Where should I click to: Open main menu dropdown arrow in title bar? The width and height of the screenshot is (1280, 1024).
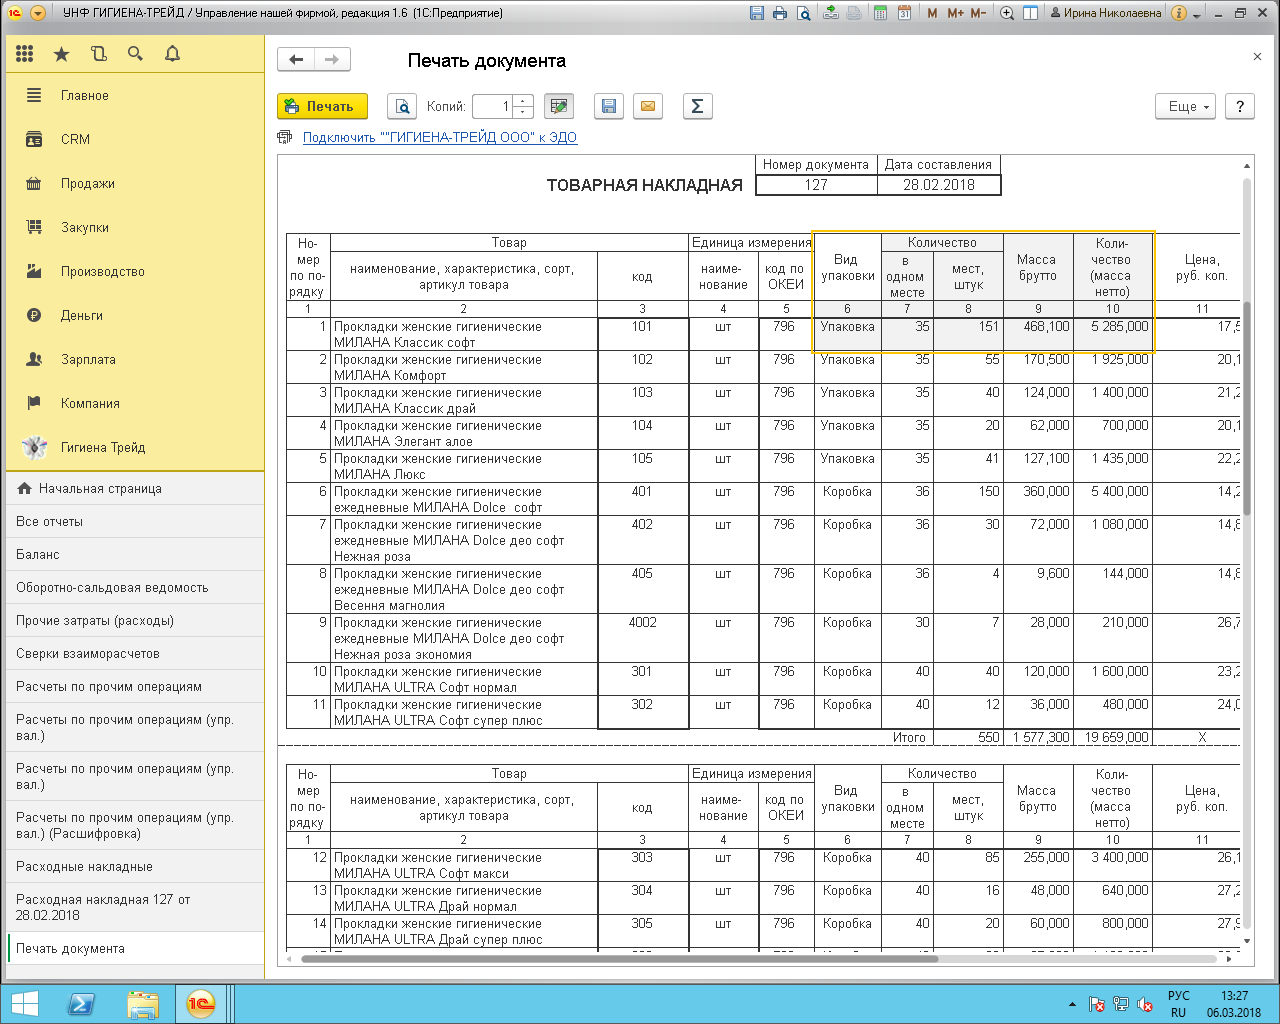(38, 13)
